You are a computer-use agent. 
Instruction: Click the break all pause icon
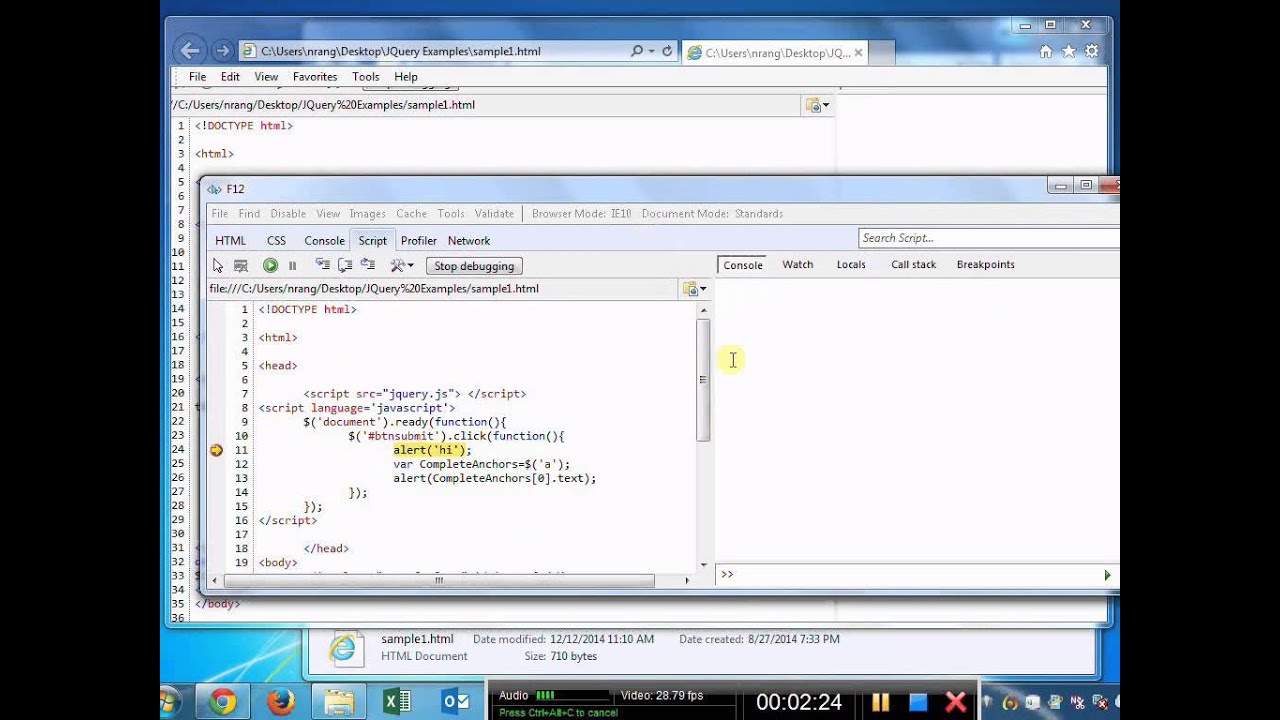293,266
